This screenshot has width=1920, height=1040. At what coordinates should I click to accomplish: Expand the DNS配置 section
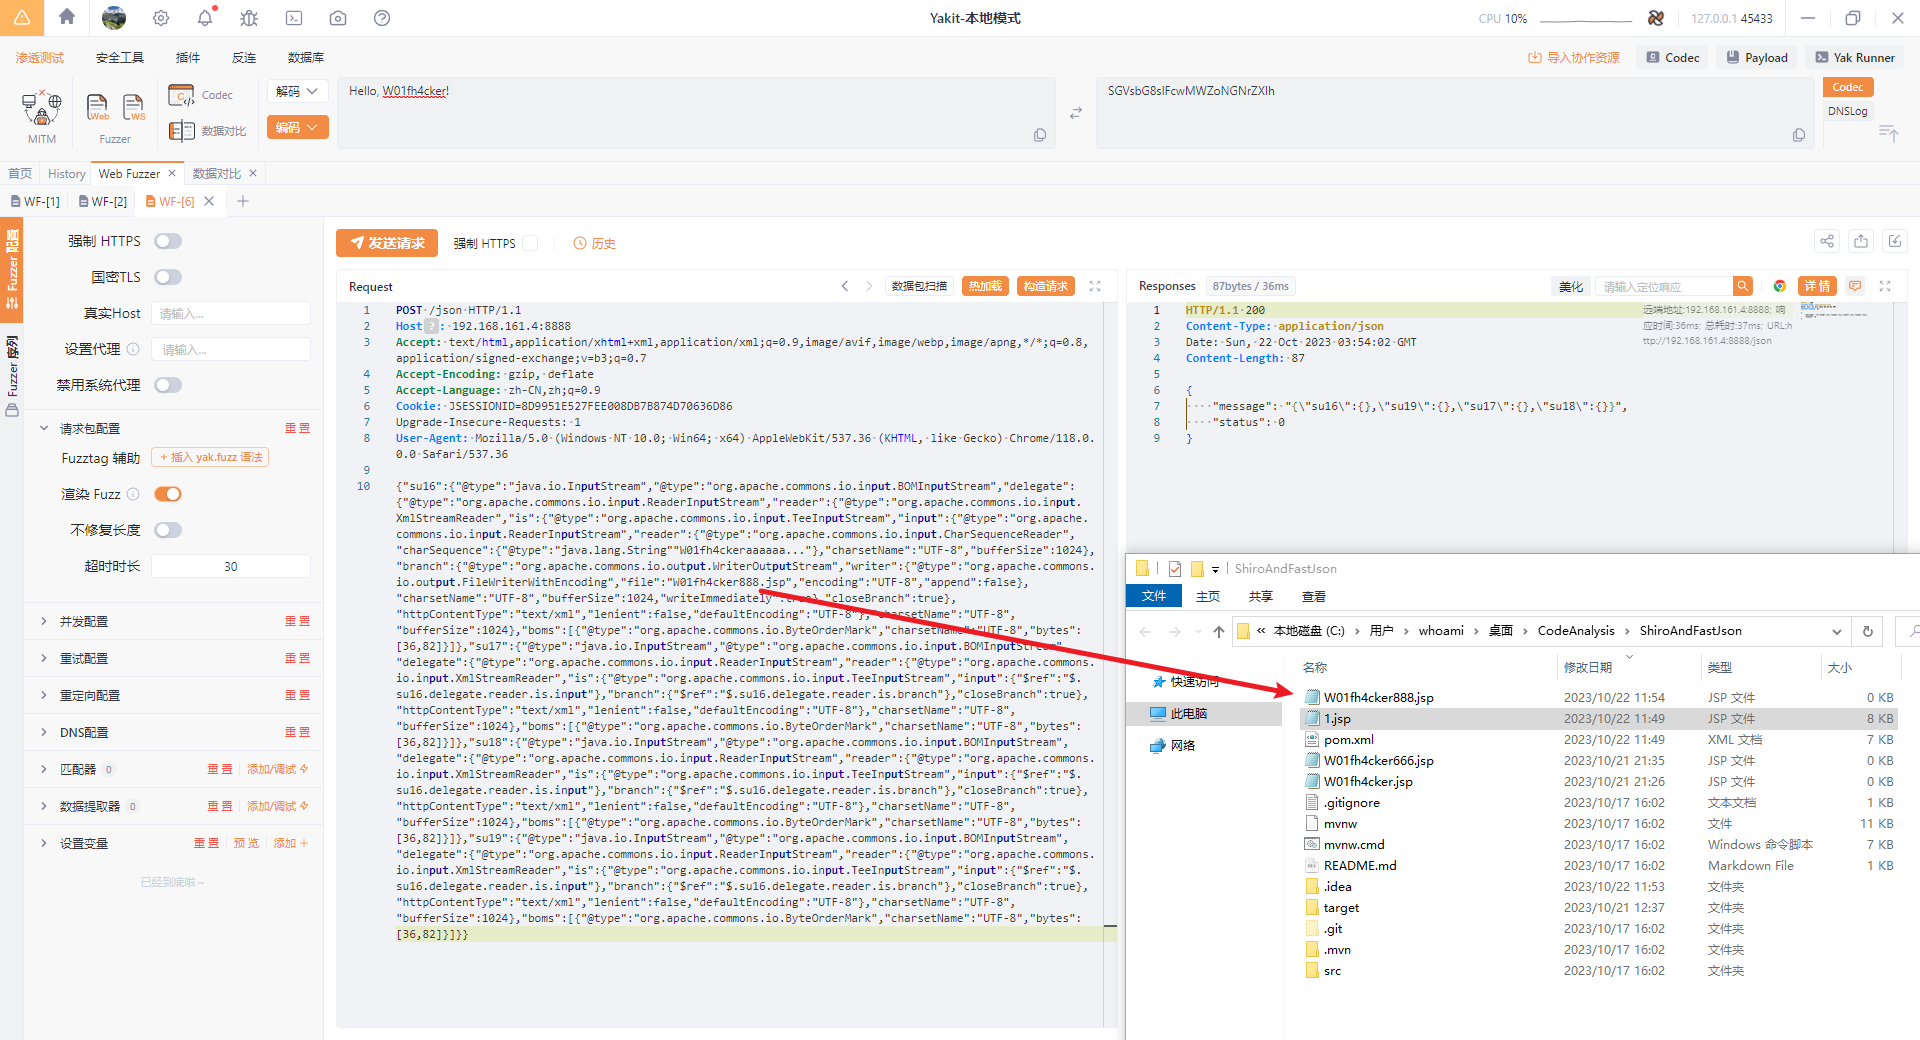click(x=44, y=732)
